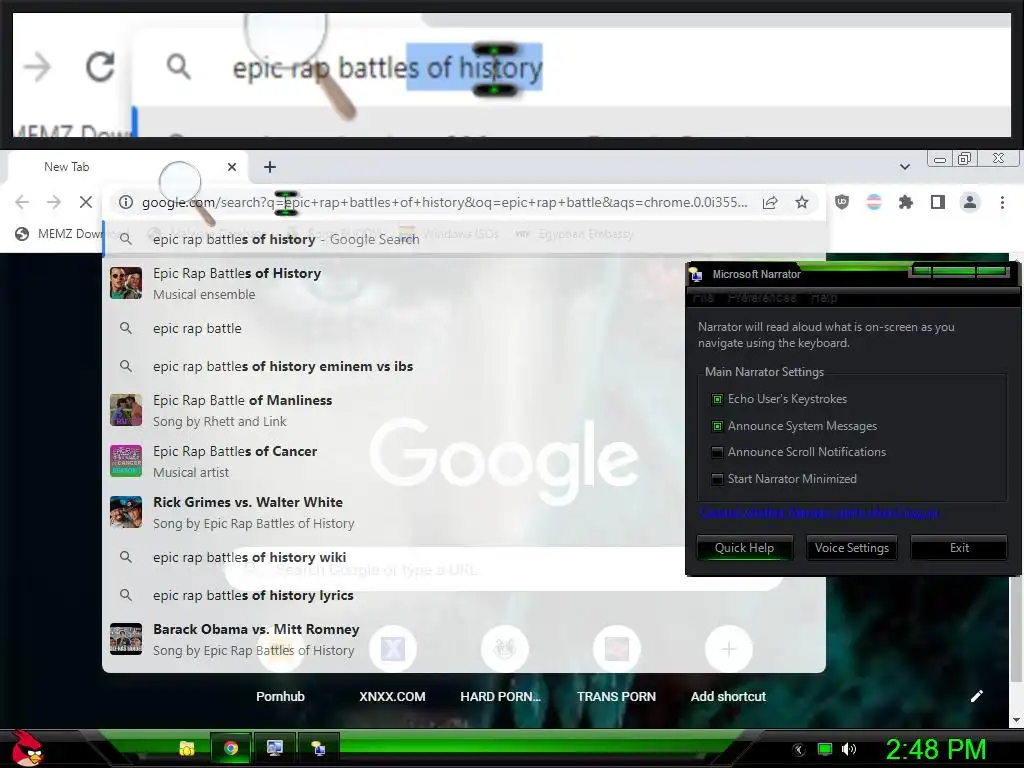Go back with the browser back arrow
The image size is (1024, 768).
pyautogui.click(x=22, y=202)
